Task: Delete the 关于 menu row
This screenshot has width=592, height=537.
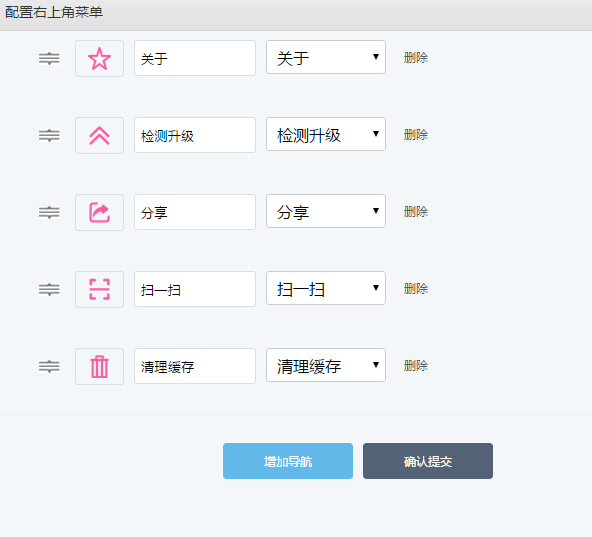Action: (416, 58)
